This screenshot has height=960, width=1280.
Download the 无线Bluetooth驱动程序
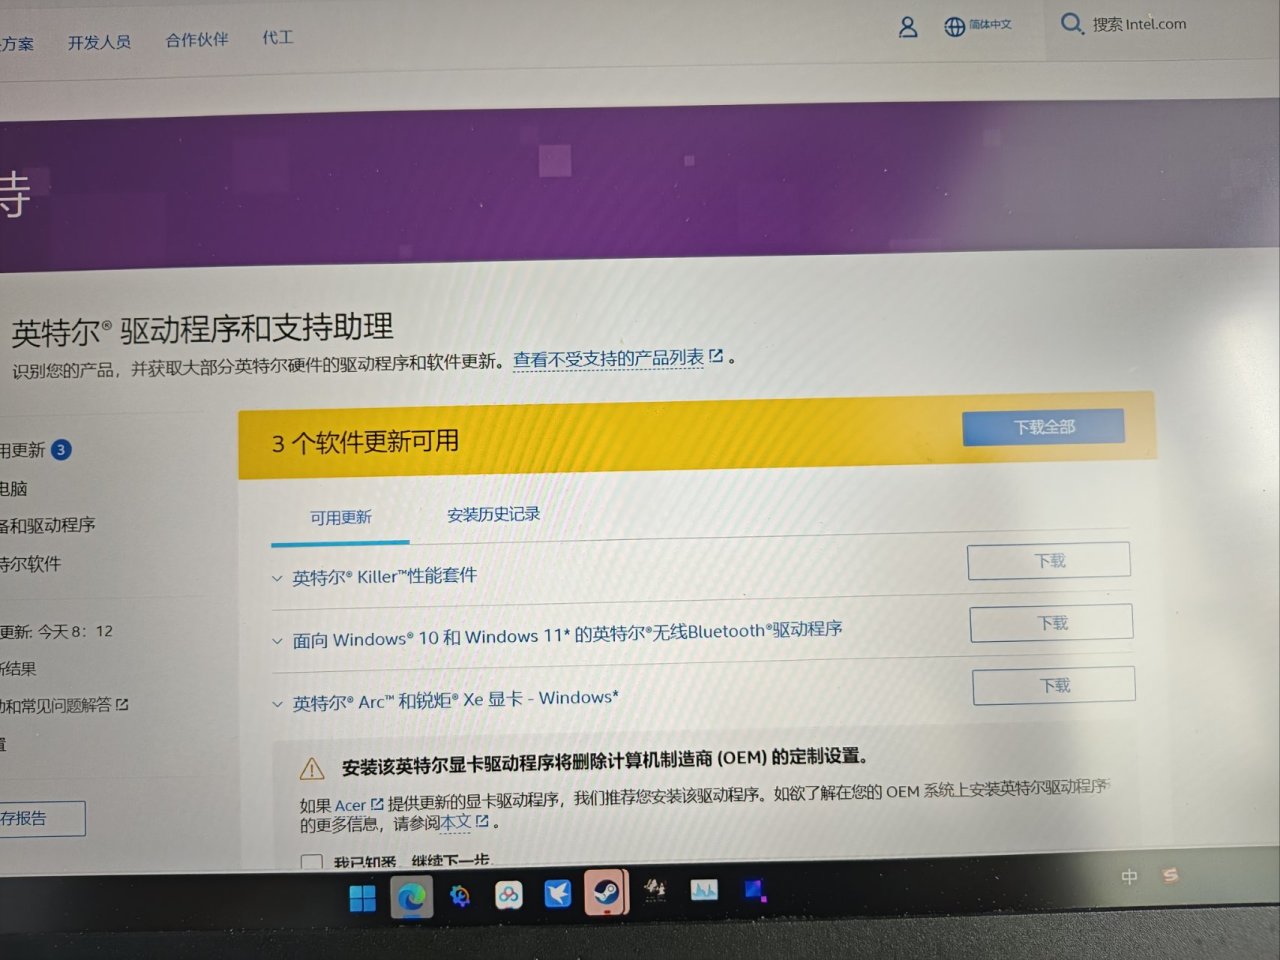1051,623
